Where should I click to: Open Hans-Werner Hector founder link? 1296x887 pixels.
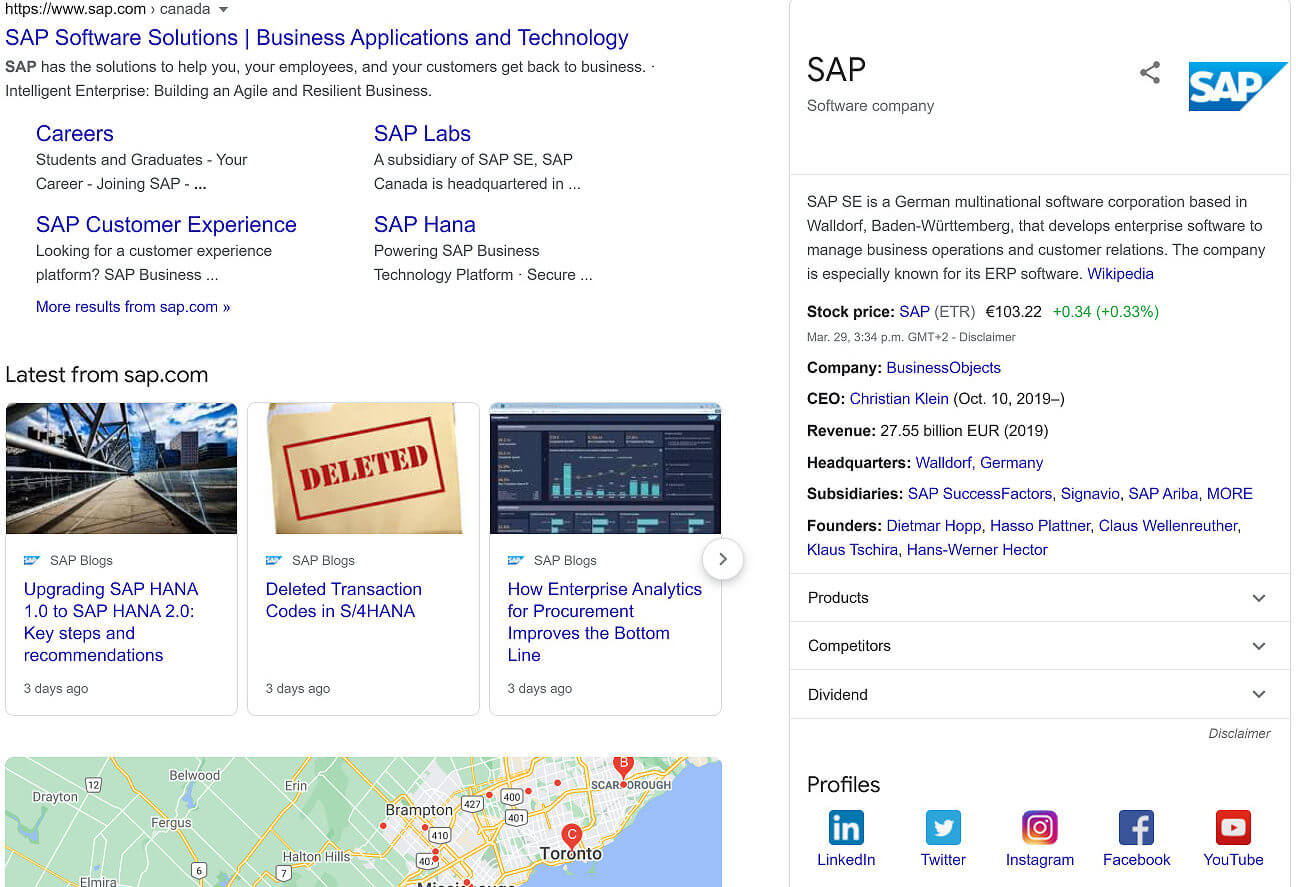pos(977,550)
